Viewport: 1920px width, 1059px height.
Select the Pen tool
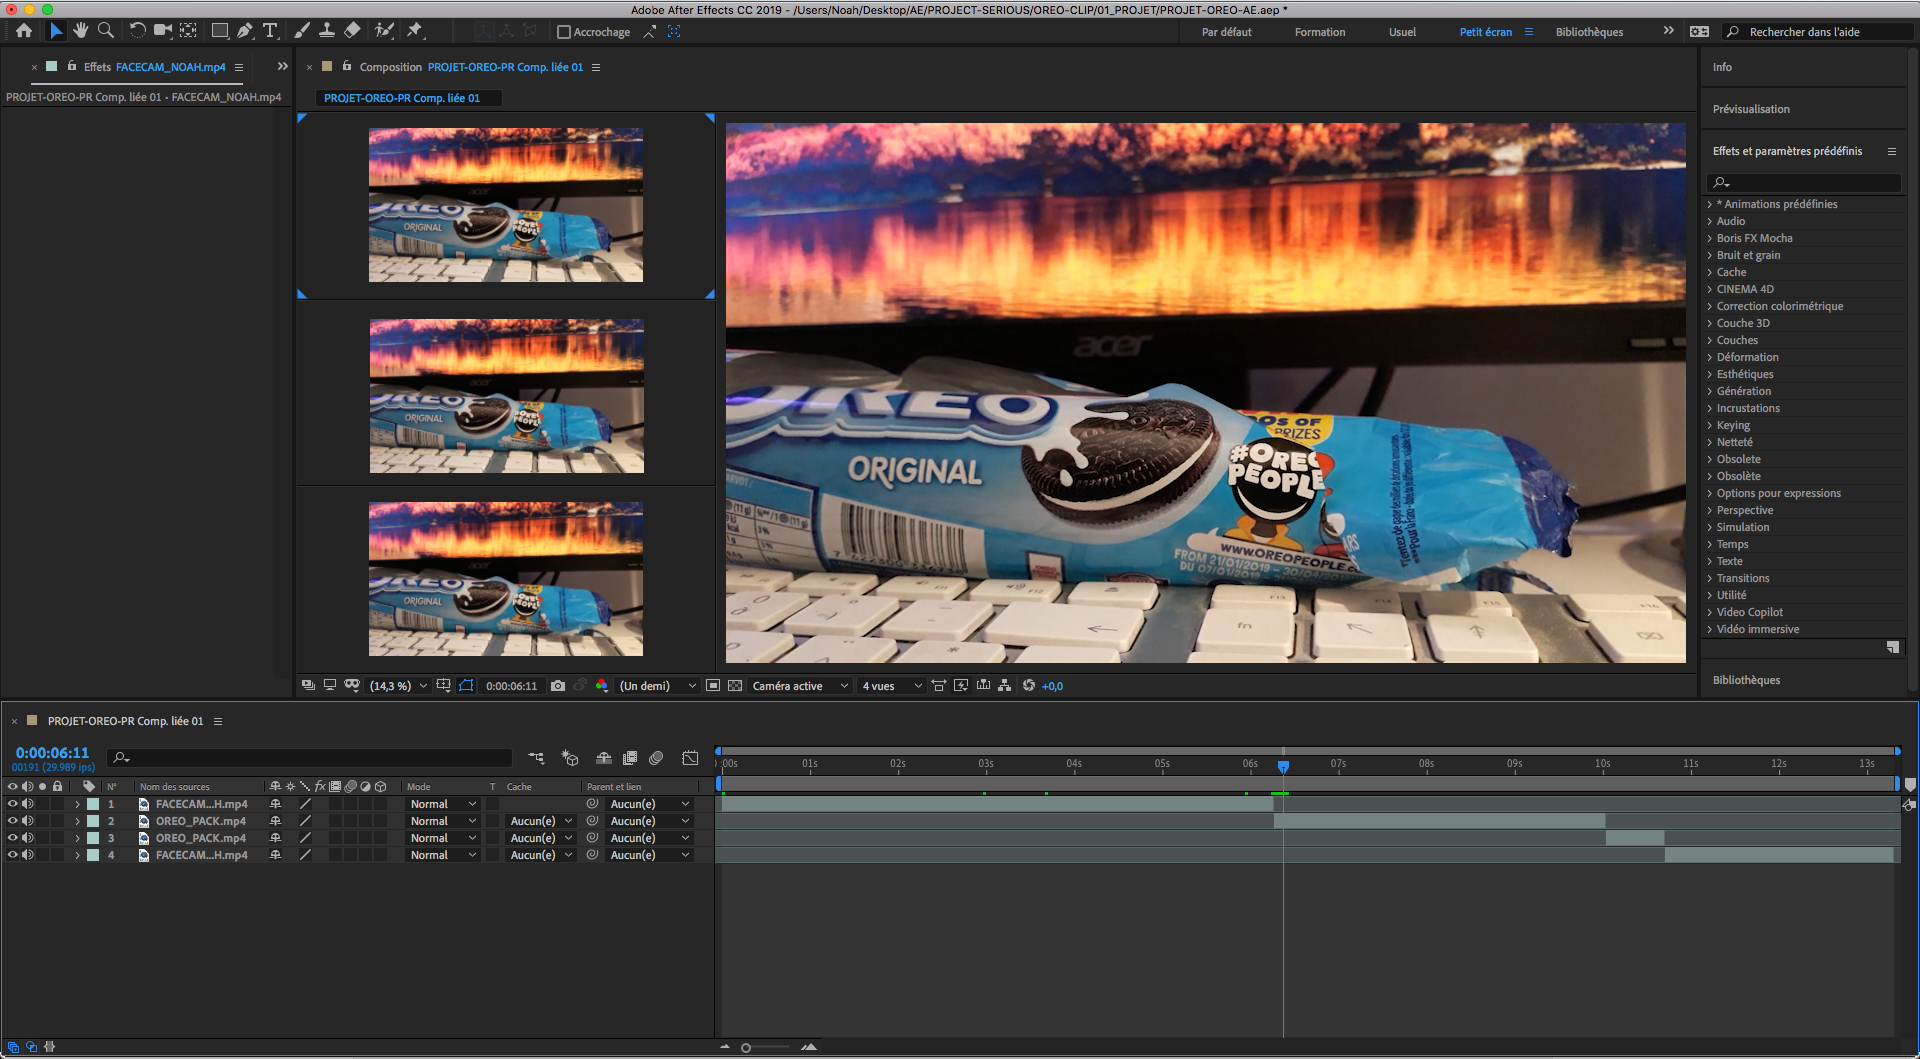click(x=245, y=31)
